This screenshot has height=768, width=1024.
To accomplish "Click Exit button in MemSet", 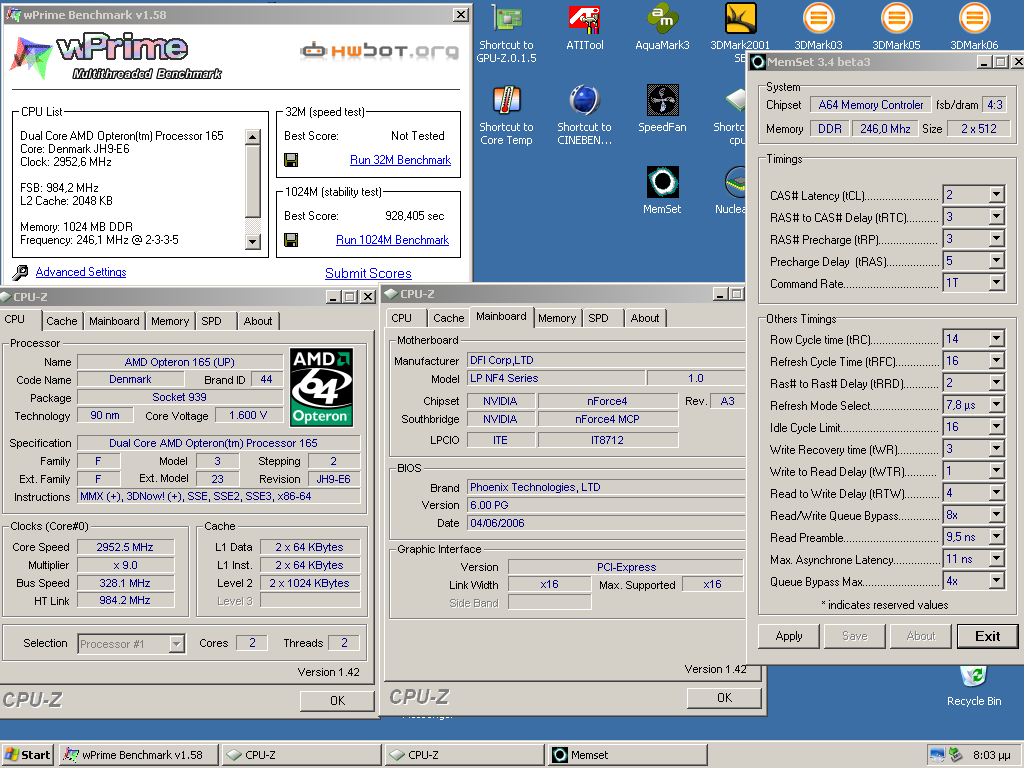I will tap(987, 636).
